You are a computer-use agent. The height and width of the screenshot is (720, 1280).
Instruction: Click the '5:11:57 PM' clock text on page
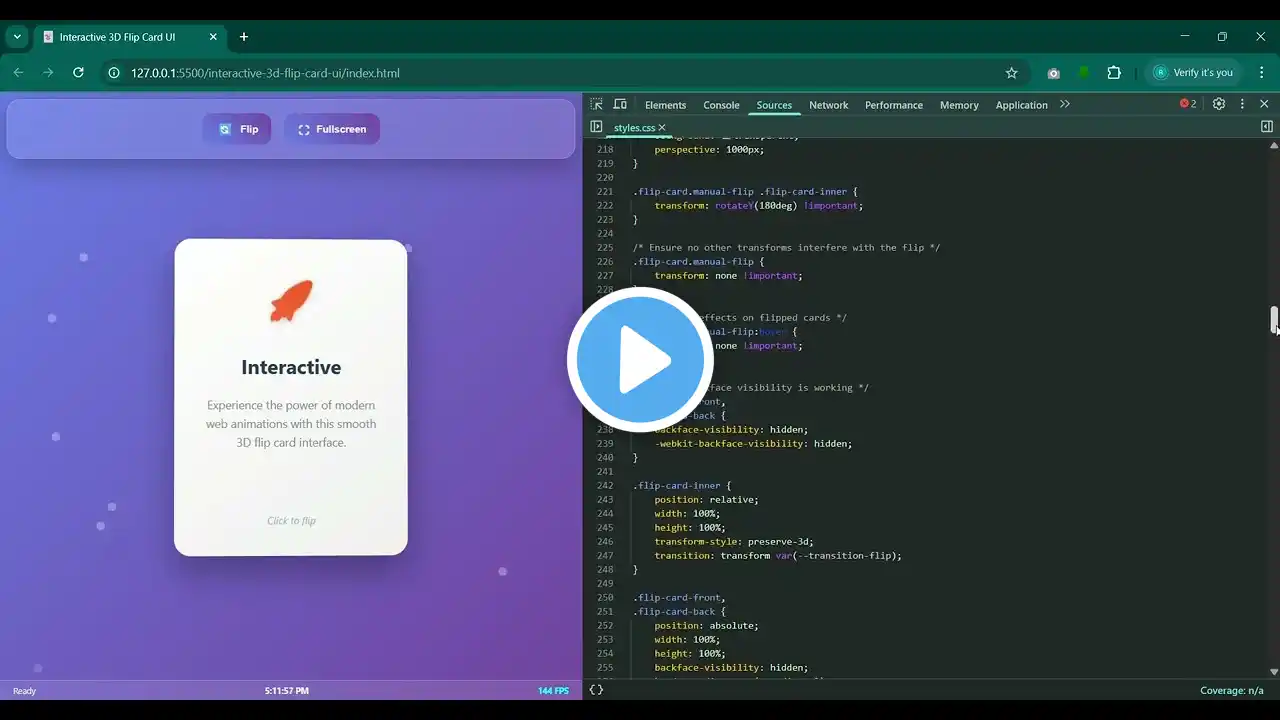[x=287, y=691]
